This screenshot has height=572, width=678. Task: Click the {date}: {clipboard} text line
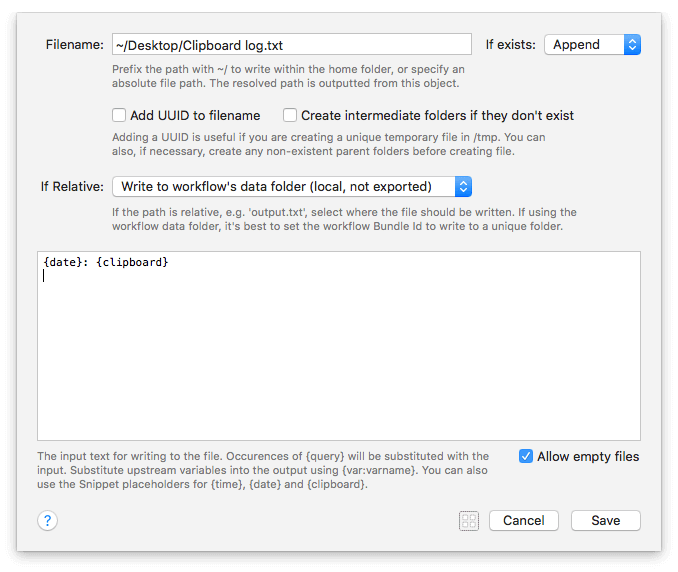click(x=106, y=262)
